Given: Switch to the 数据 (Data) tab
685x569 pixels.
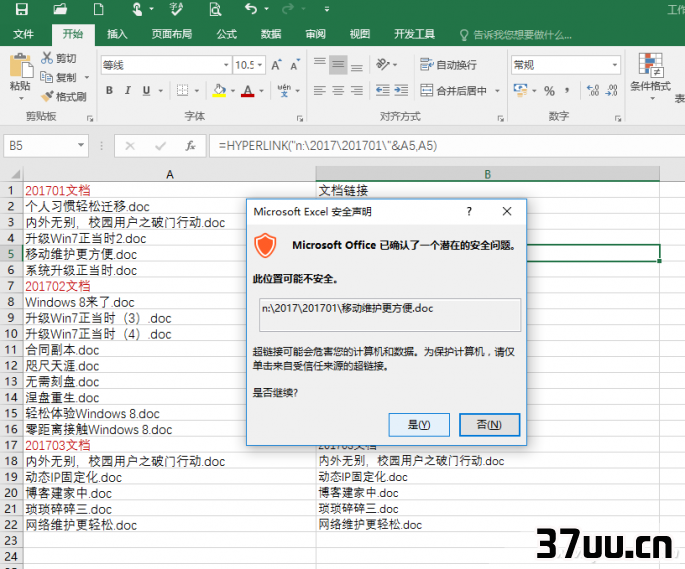Looking at the screenshot, I should (x=271, y=34).
